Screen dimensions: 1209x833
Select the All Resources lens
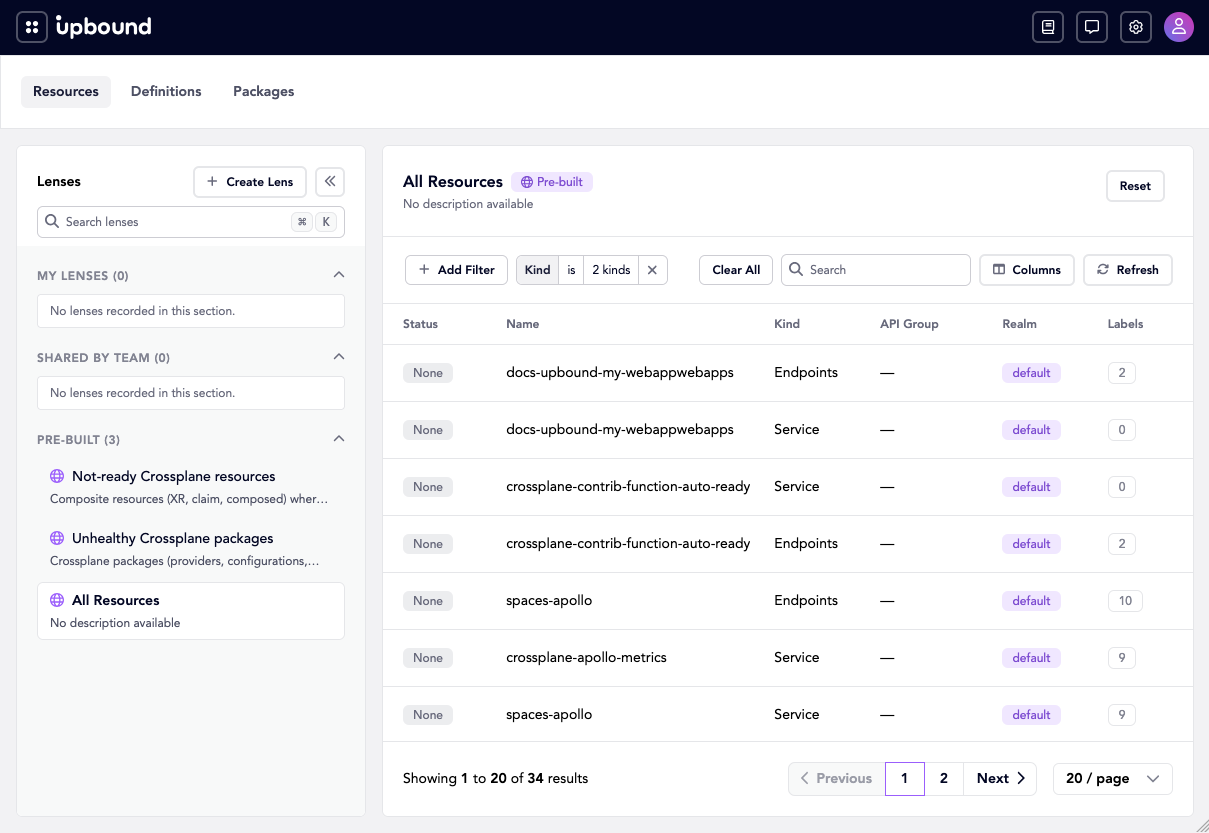click(x=191, y=611)
